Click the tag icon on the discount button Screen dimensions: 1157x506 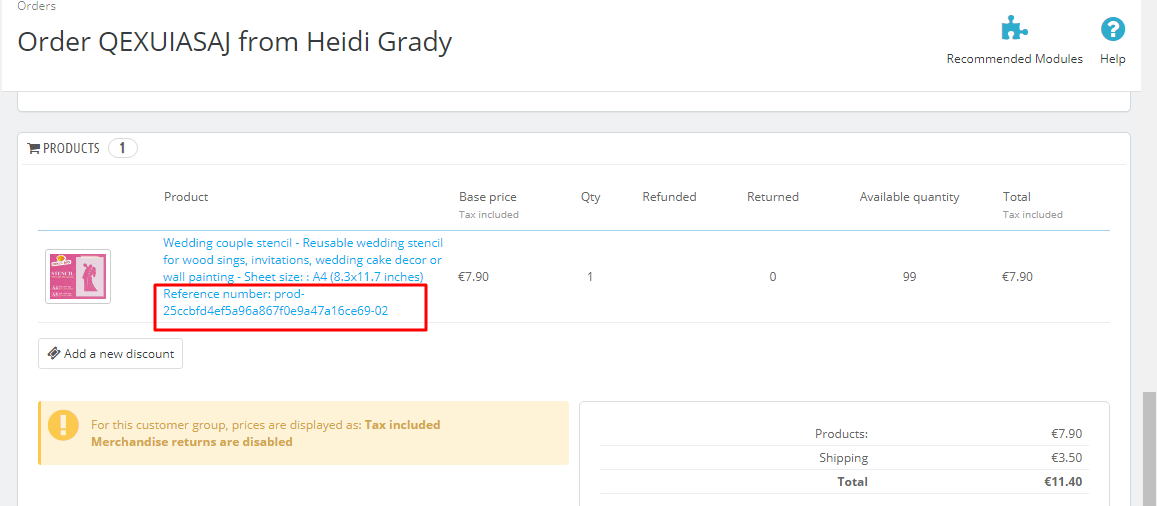pyautogui.click(x=54, y=353)
